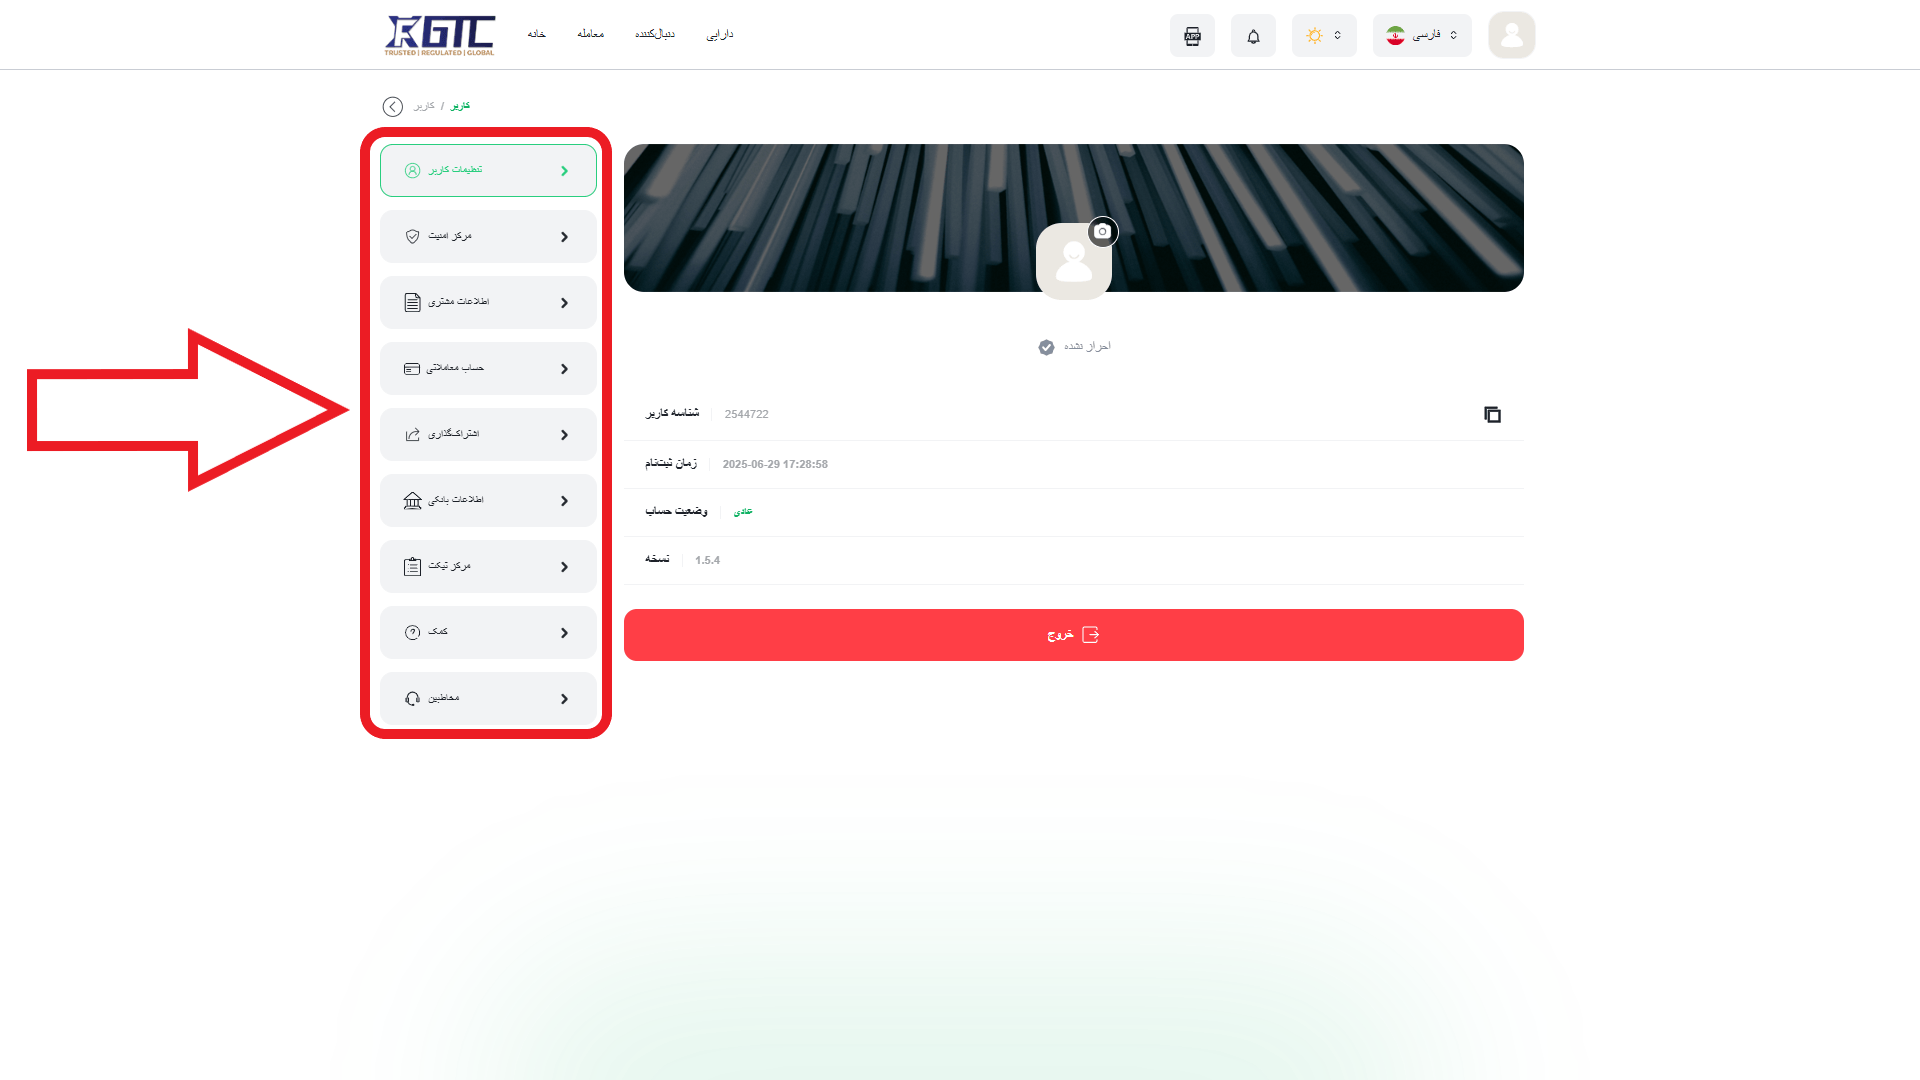Click the شناسه کاربر label

(x=672, y=413)
